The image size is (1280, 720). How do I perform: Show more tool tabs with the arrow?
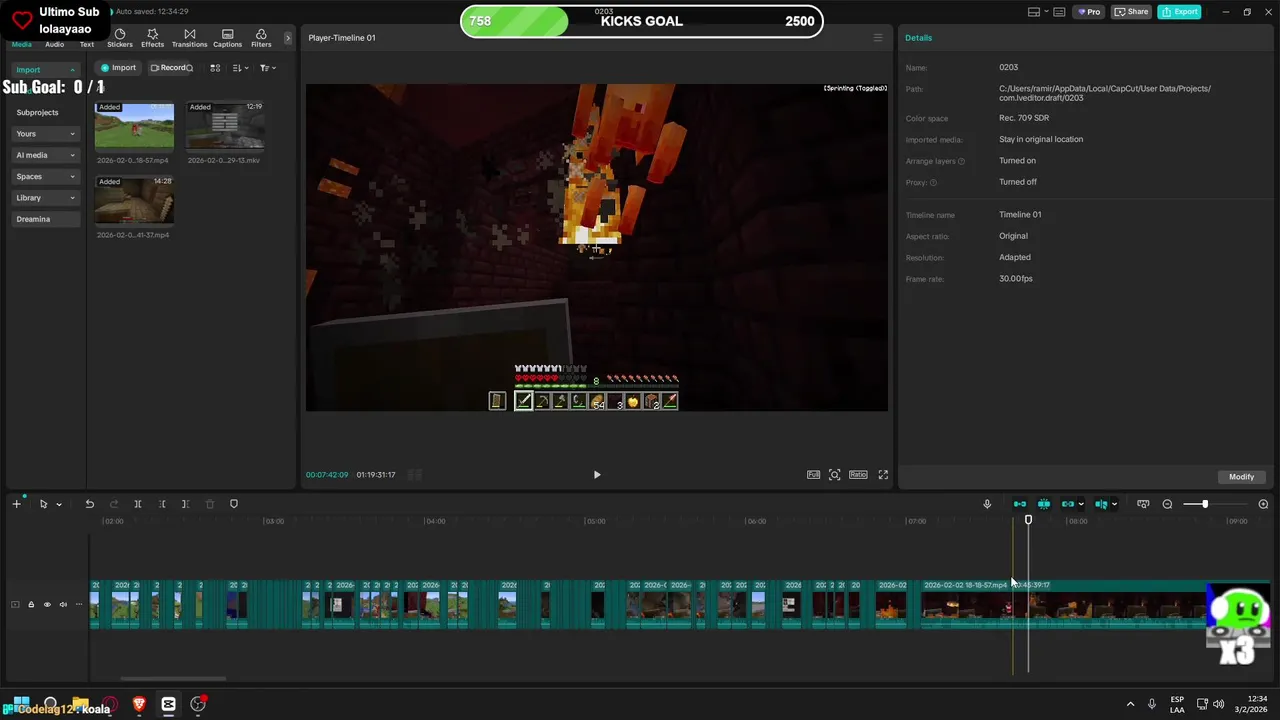click(288, 38)
